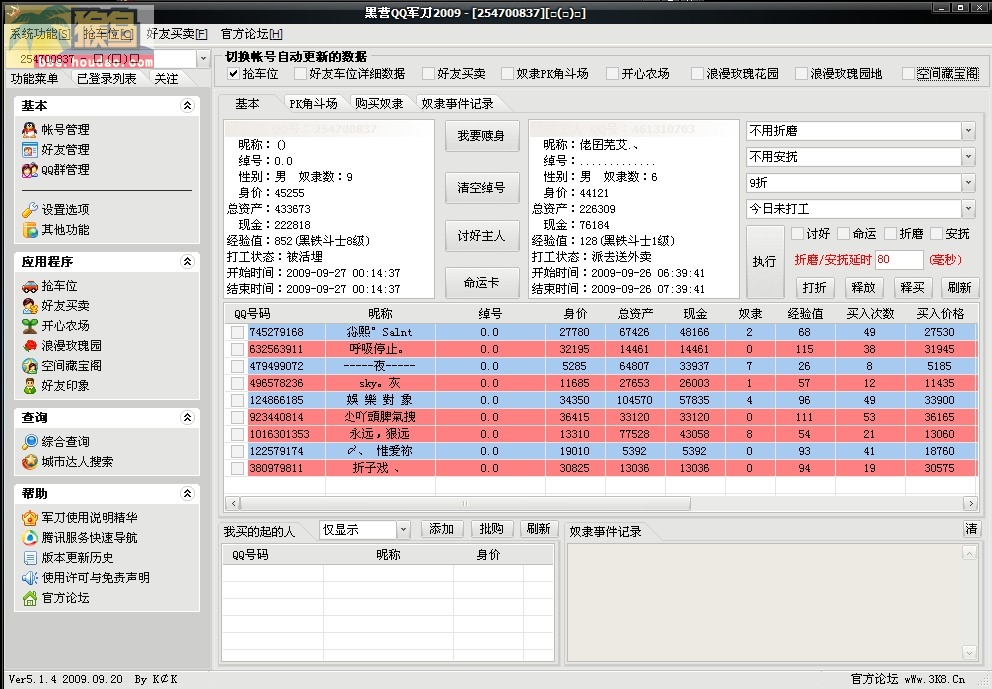Screen dimensions: 992x689
Task: Toggle 浪漫玫瑰花园 checkbox
Action: pyautogui.click(x=697, y=74)
